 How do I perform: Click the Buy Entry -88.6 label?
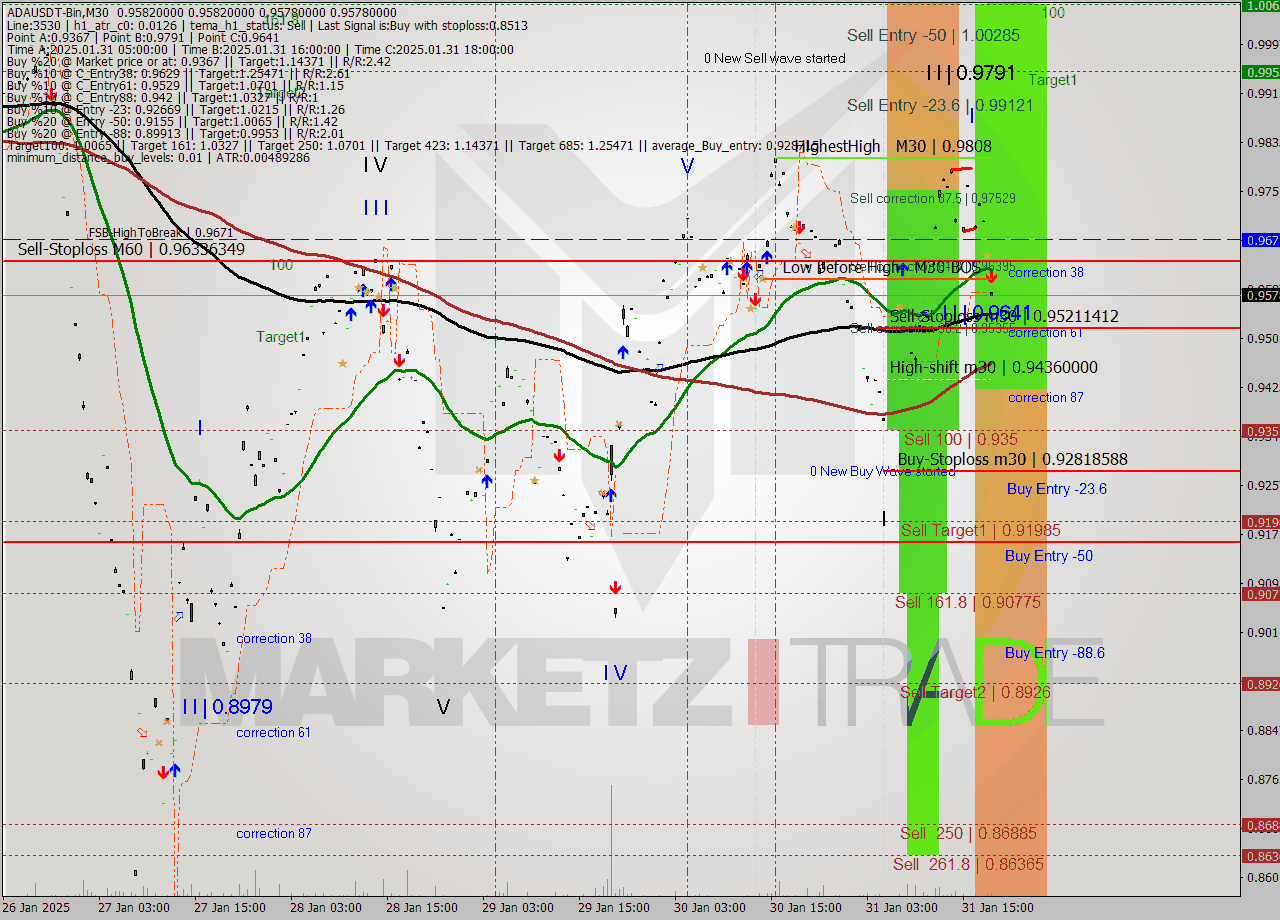(x=1054, y=653)
